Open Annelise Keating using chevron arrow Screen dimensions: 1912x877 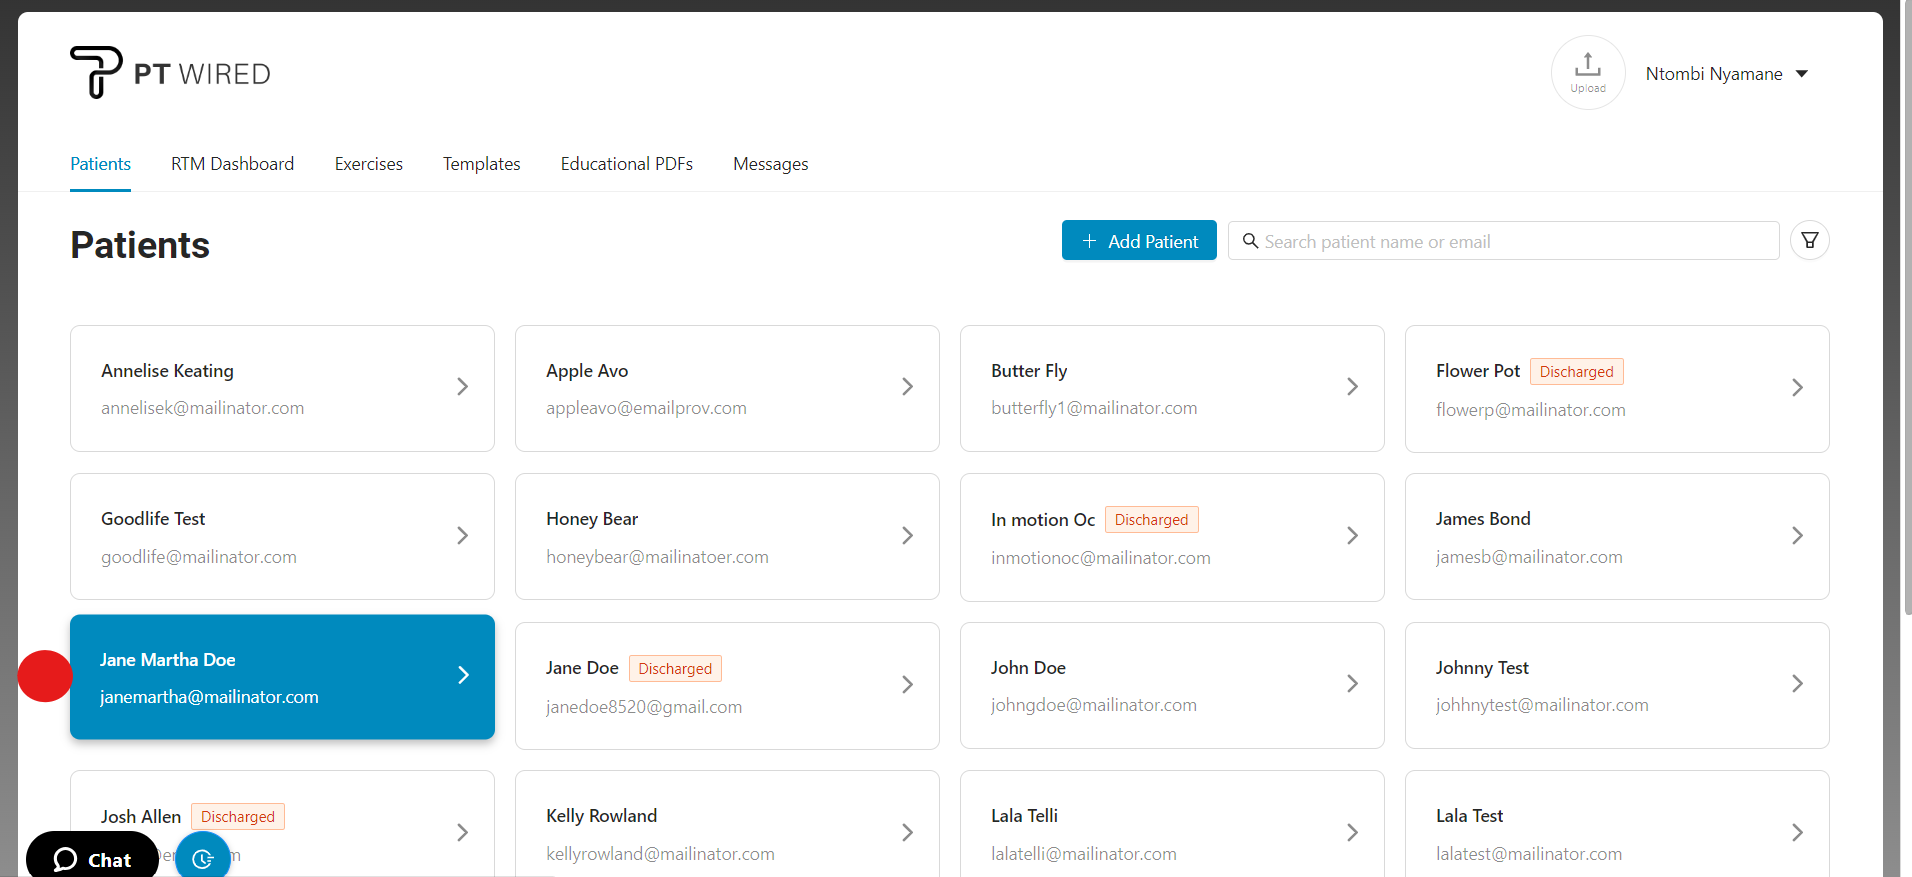pos(462,387)
